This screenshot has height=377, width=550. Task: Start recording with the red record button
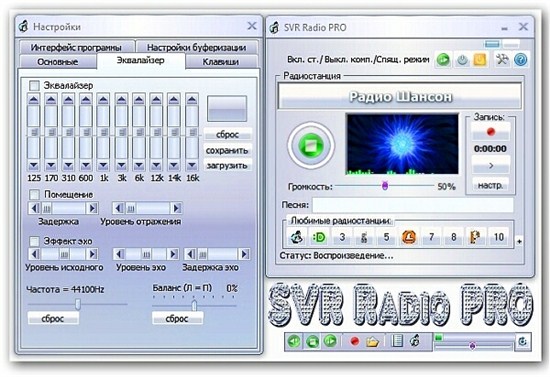(x=491, y=132)
